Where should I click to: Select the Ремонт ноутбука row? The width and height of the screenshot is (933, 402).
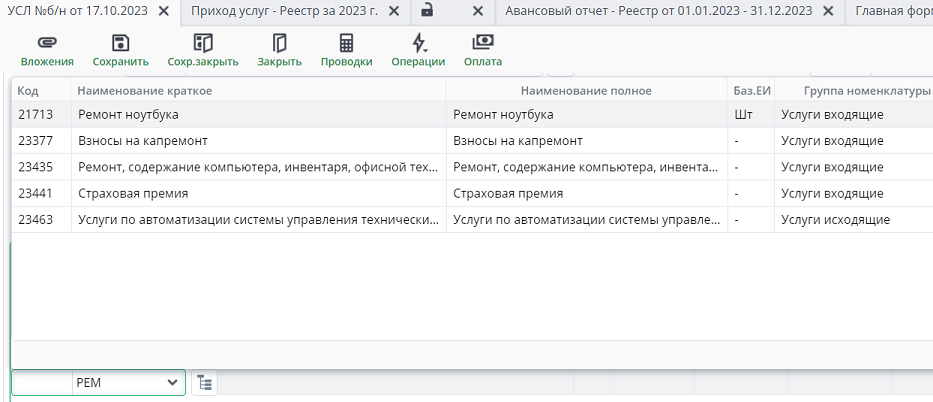[258, 114]
